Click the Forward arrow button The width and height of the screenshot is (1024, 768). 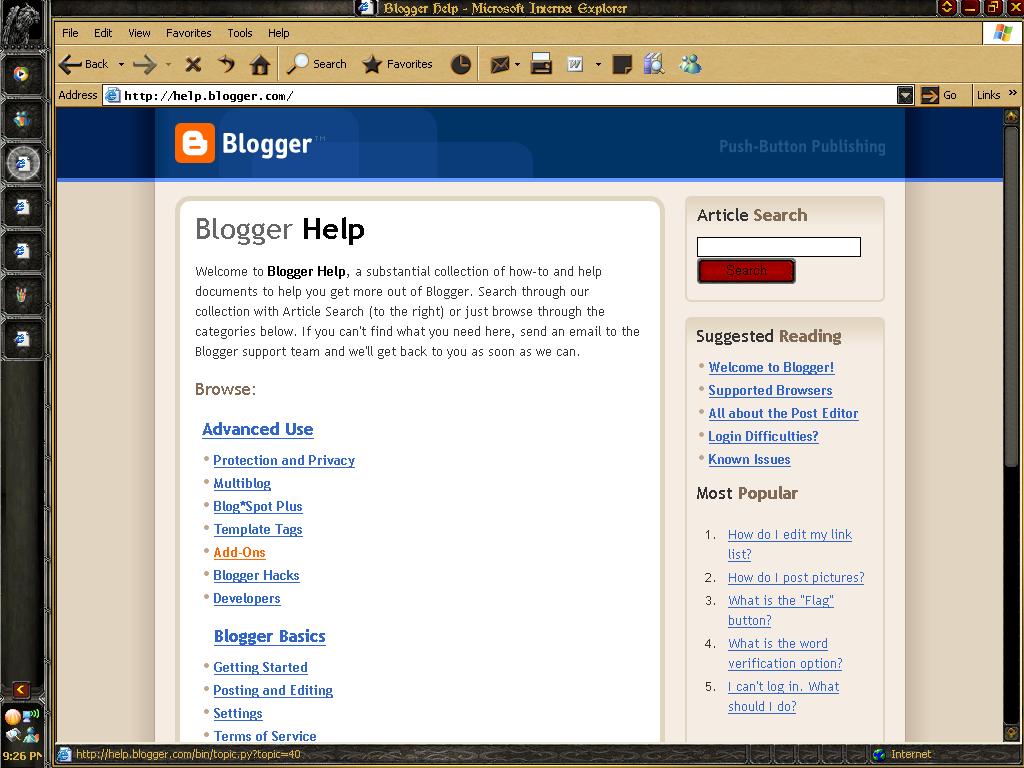144,64
